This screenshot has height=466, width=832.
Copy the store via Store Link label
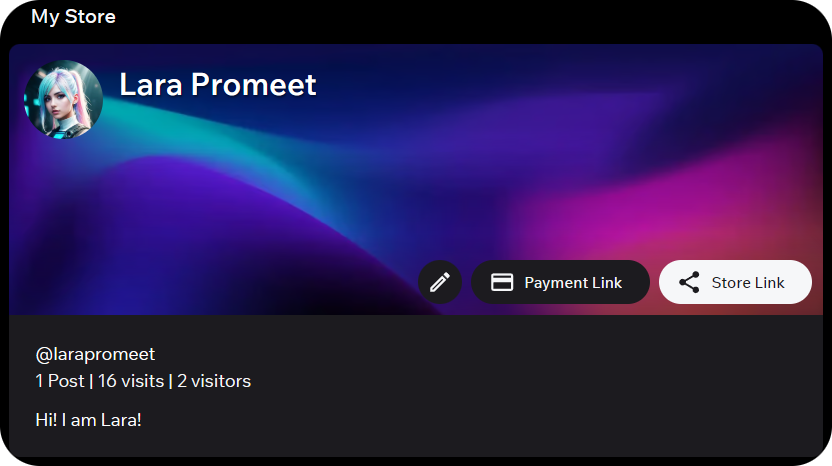coord(748,283)
